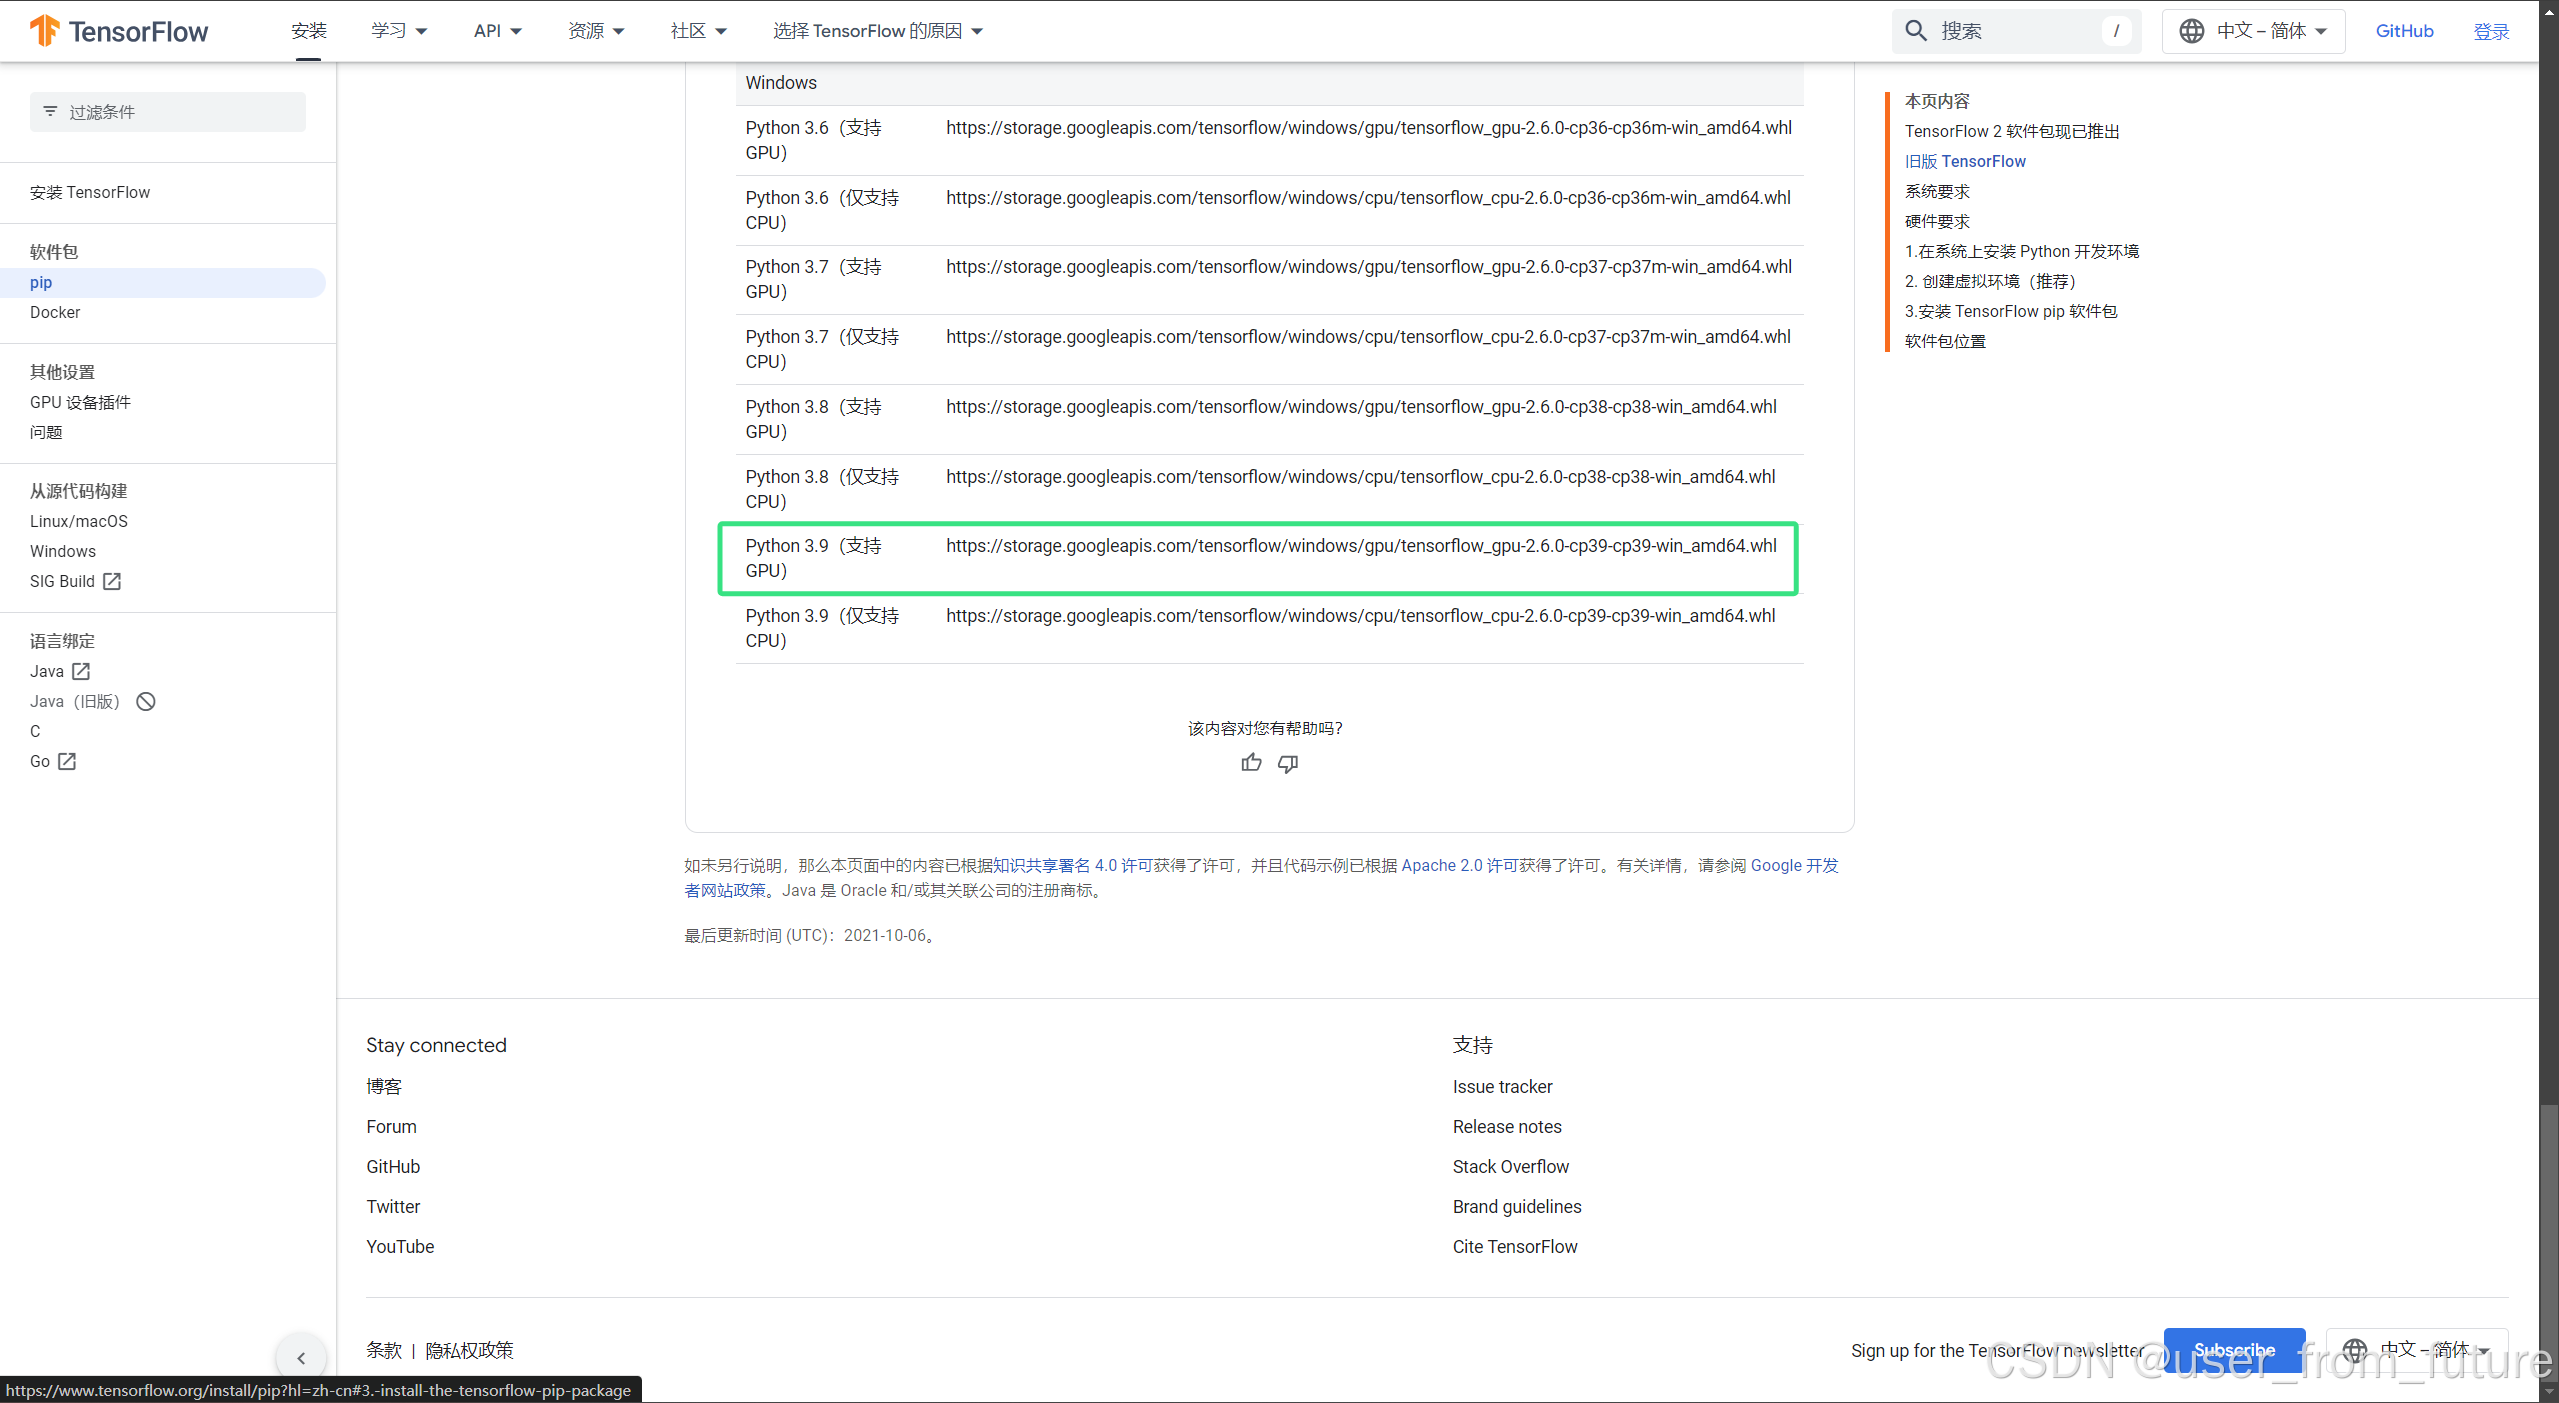Collapse the left sidebar with the chevron
2559x1403 pixels.
coord(301,1357)
